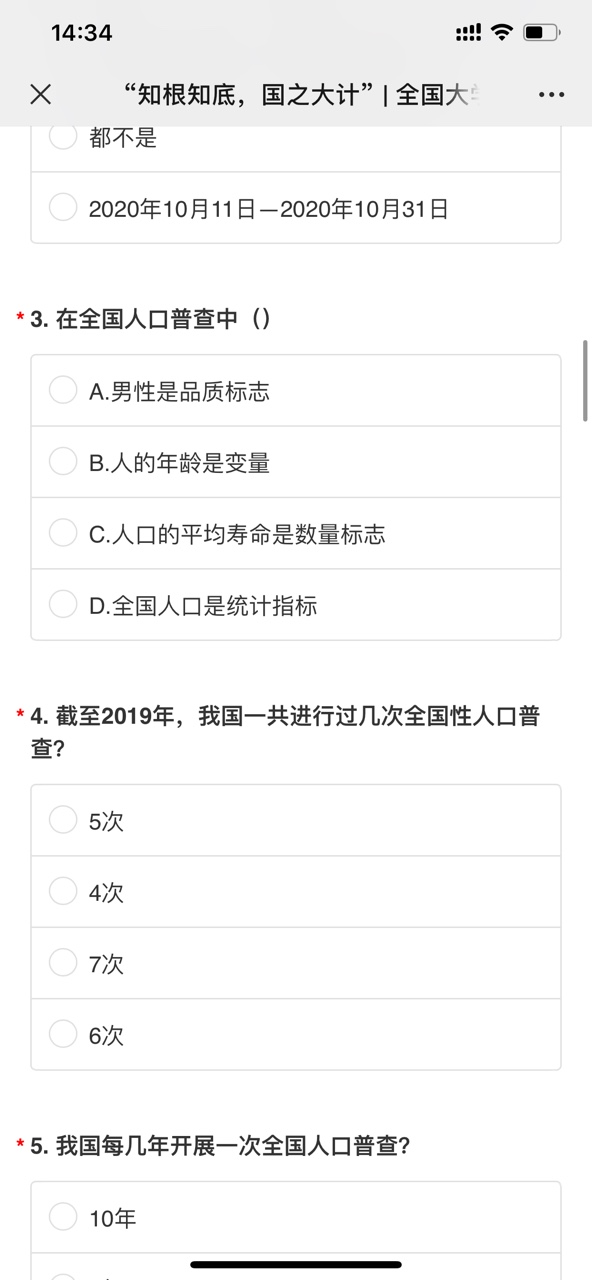The height and width of the screenshot is (1280, 592).
Task: Tap the home indicator bar at bottom
Action: [296, 1265]
